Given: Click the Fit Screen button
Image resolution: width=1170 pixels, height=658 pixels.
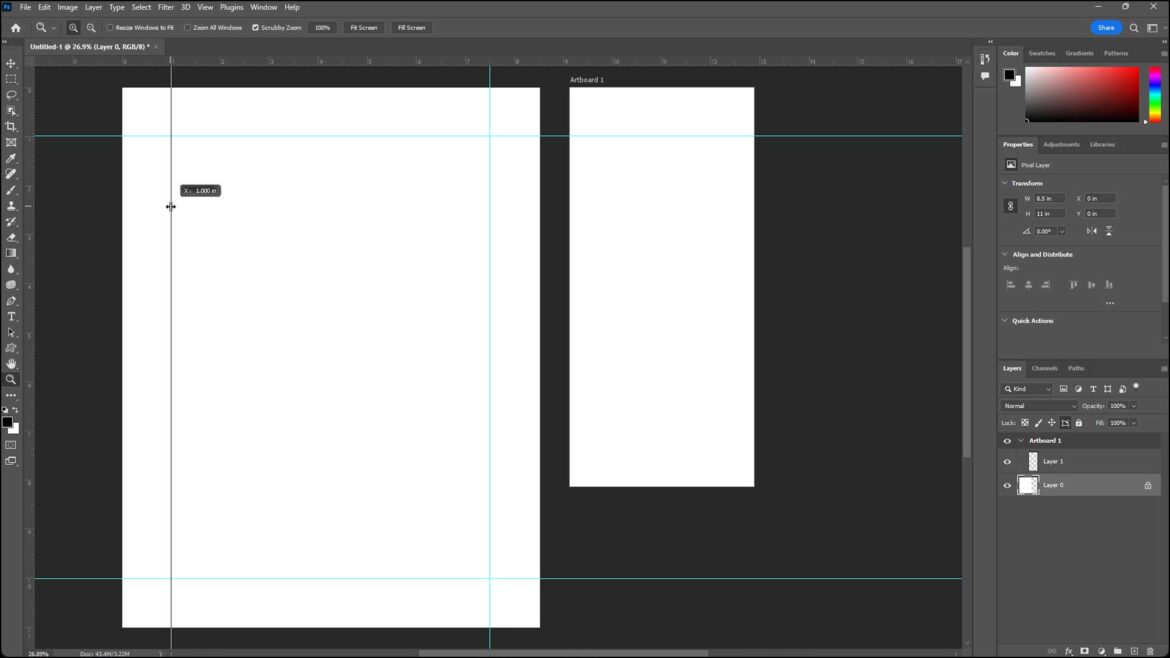Looking at the screenshot, I should coord(363,28).
